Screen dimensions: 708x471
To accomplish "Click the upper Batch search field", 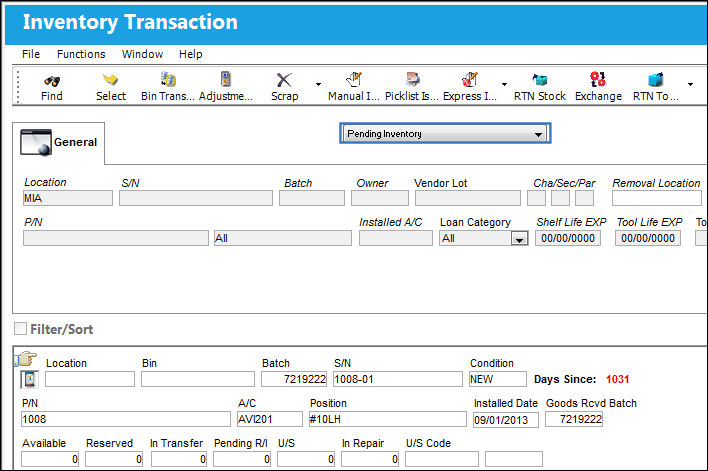I will pyautogui.click(x=312, y=198).
